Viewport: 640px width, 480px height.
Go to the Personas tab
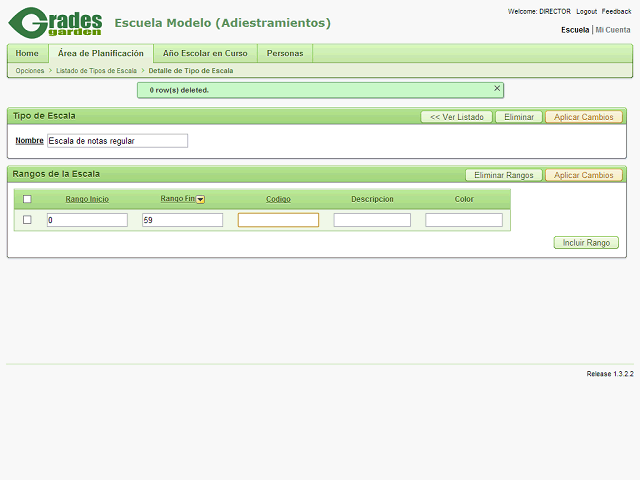point(285,53)
